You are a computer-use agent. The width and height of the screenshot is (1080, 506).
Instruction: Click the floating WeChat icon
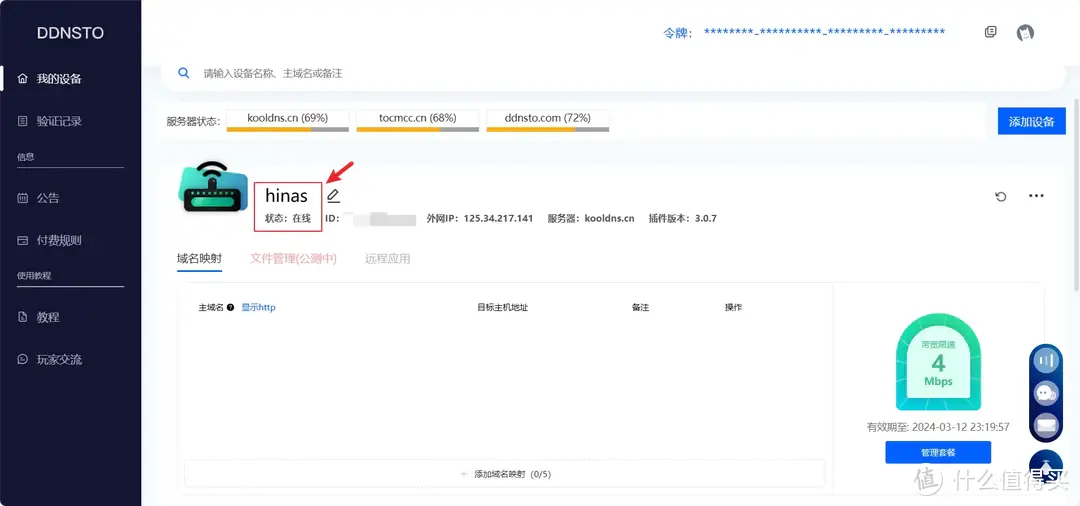pos(1046,393)
